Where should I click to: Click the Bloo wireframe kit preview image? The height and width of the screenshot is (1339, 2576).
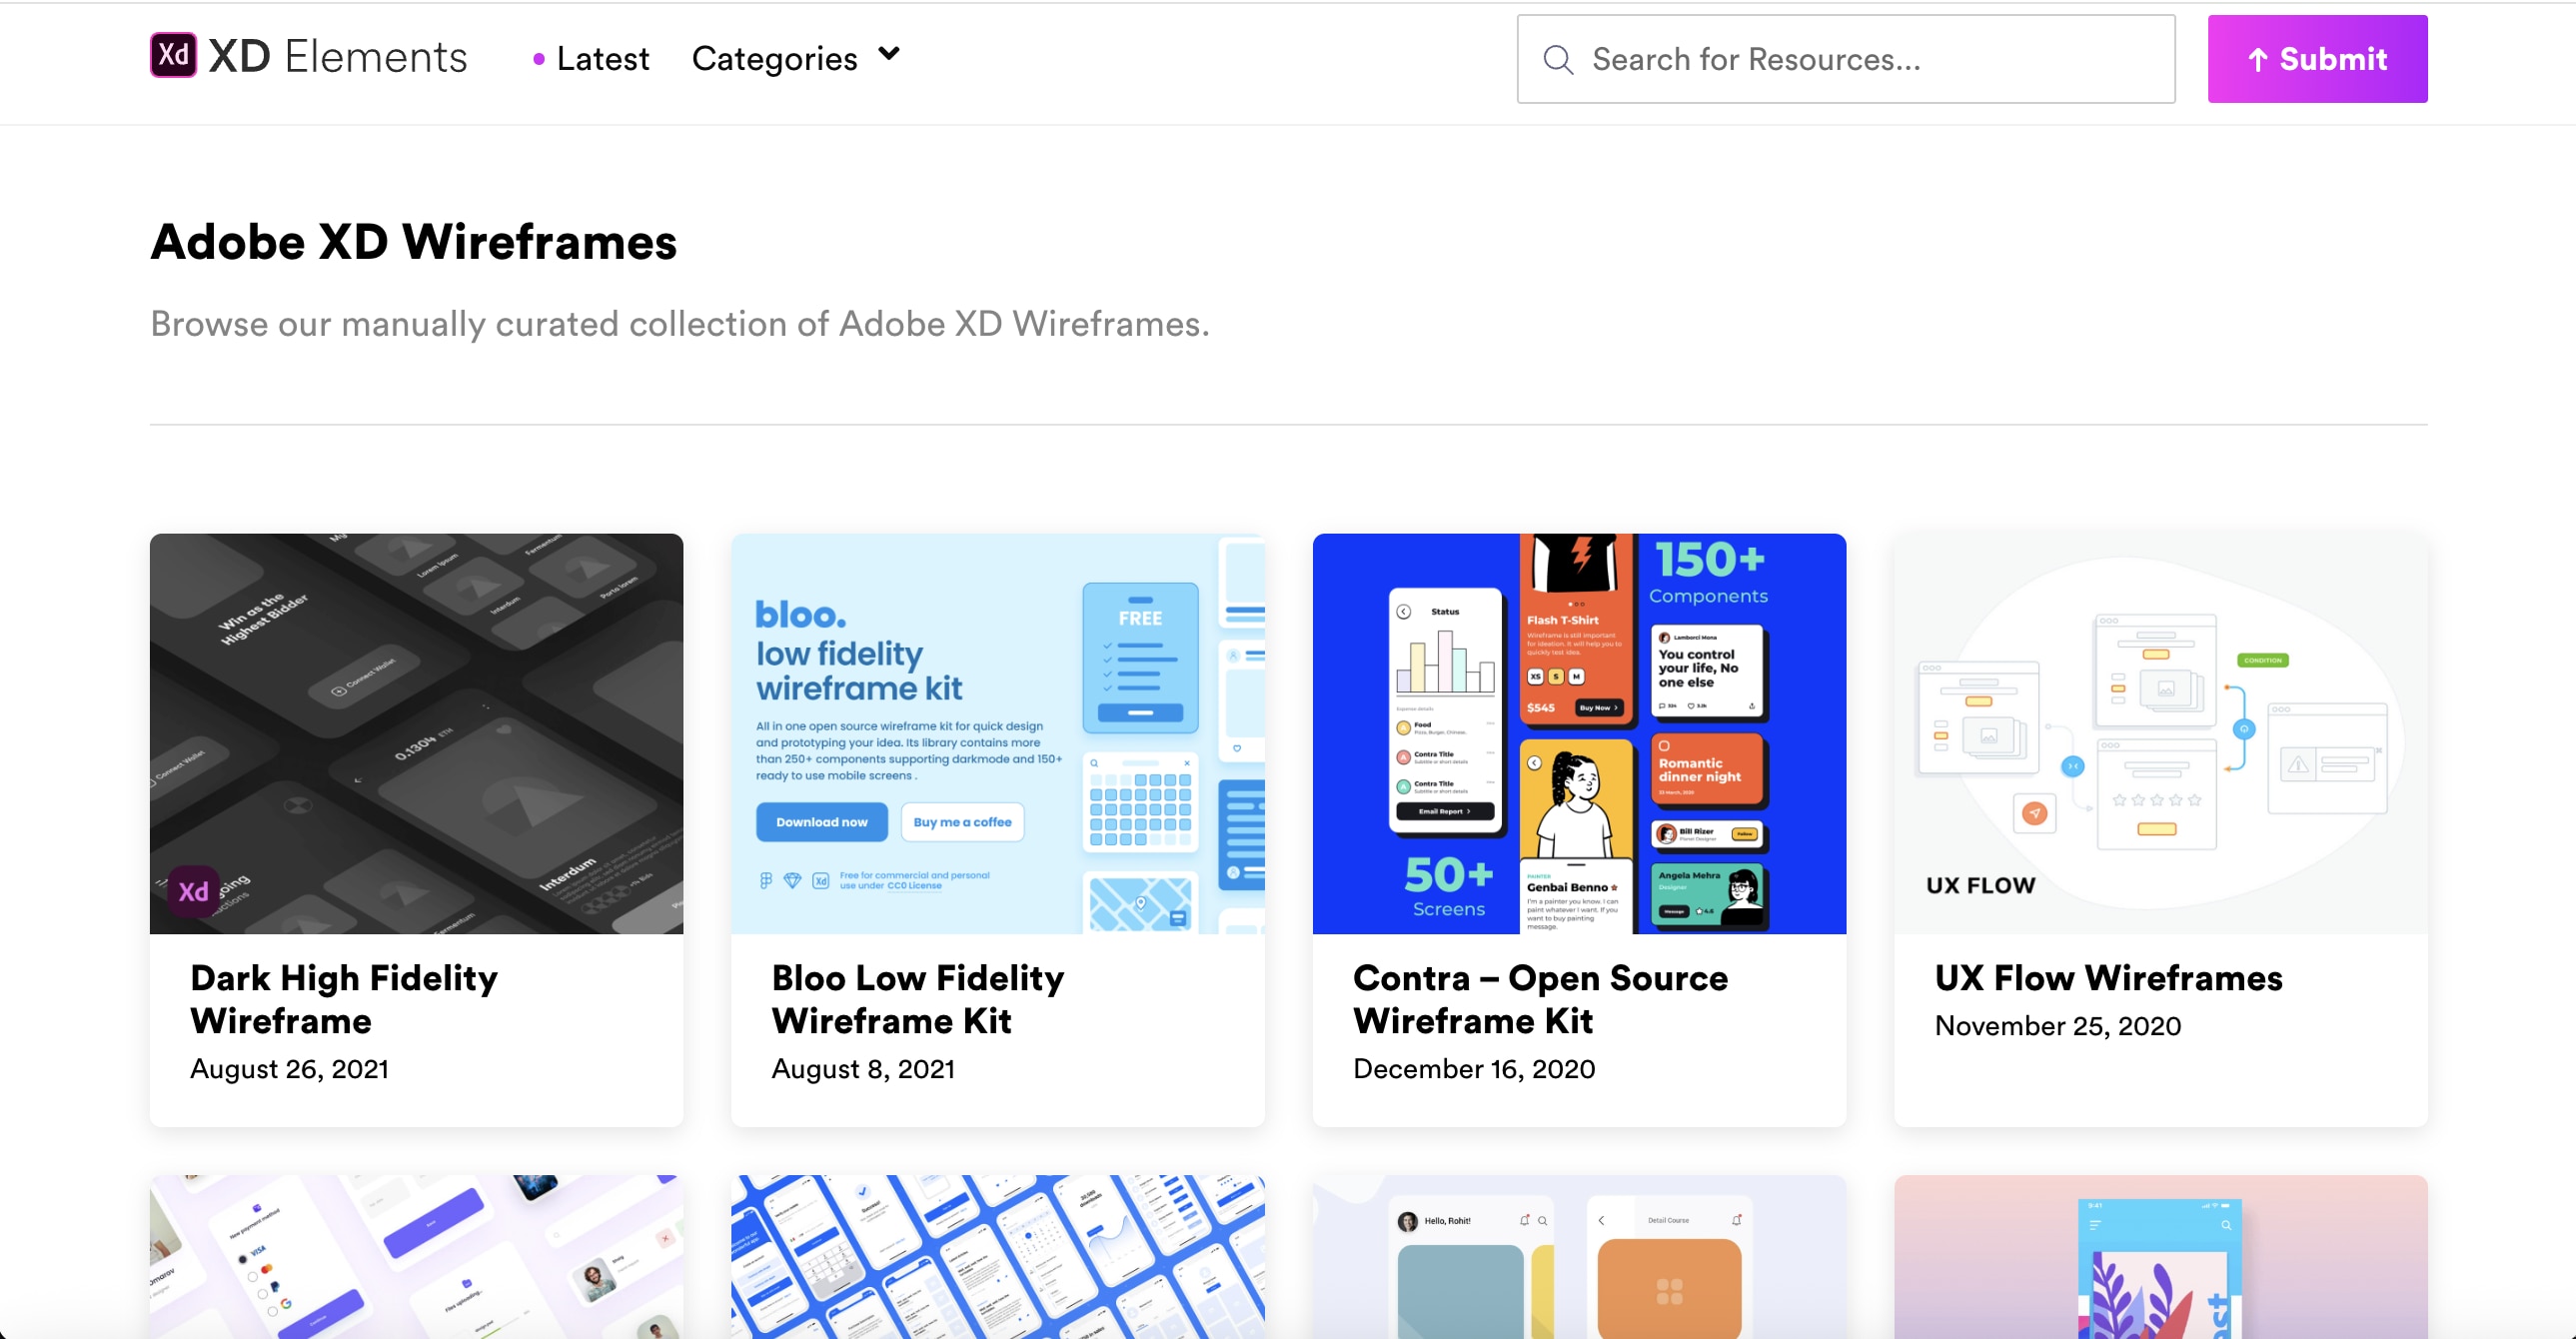pos(997,733)
